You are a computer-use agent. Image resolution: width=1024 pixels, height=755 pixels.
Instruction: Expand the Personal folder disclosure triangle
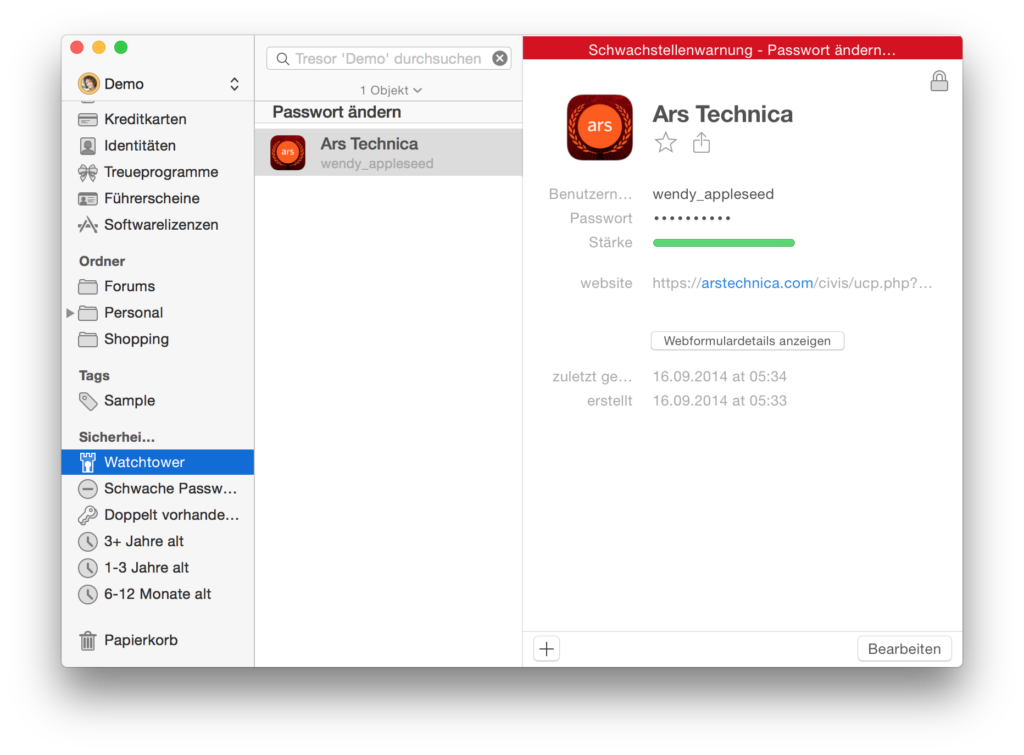click(x=70, y=313)
